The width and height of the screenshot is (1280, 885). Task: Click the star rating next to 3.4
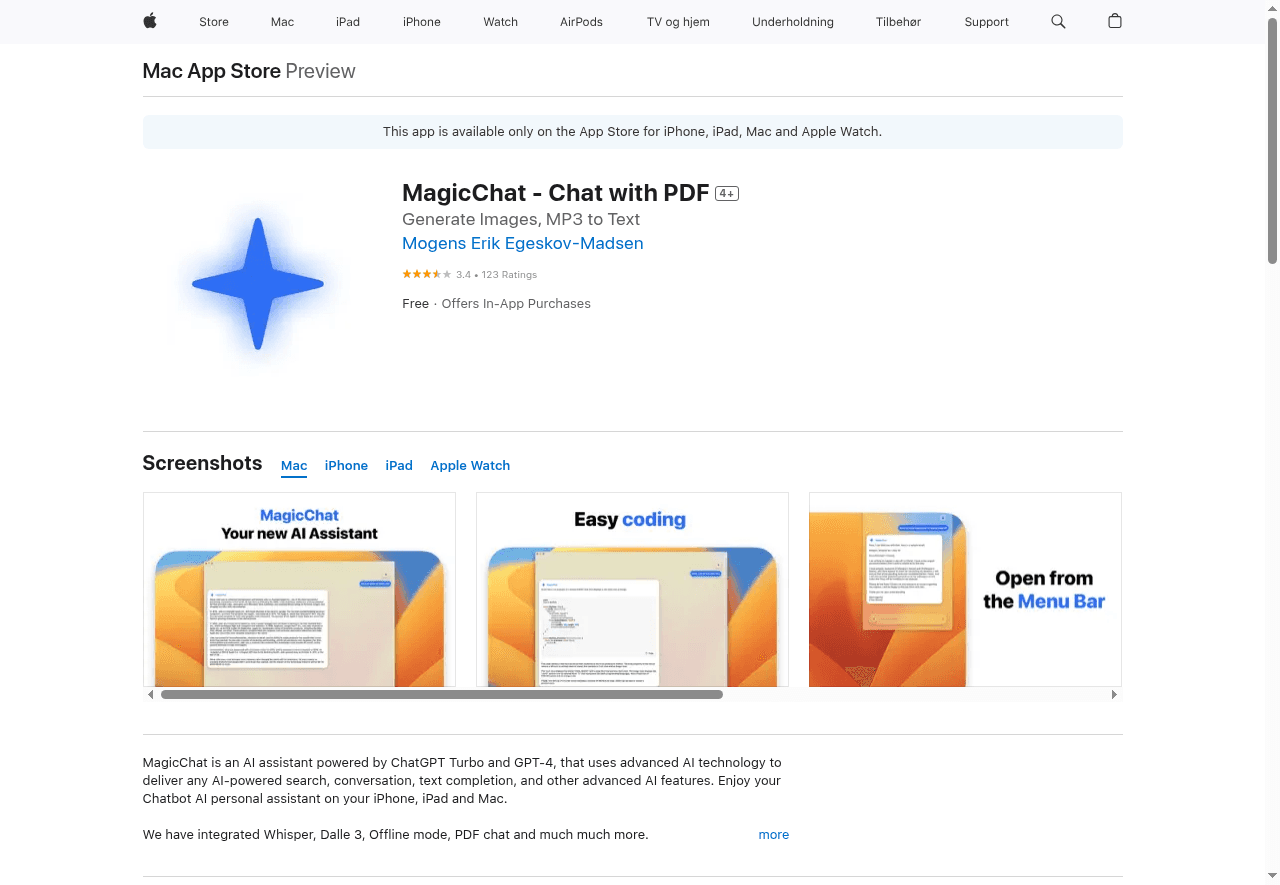425,273
